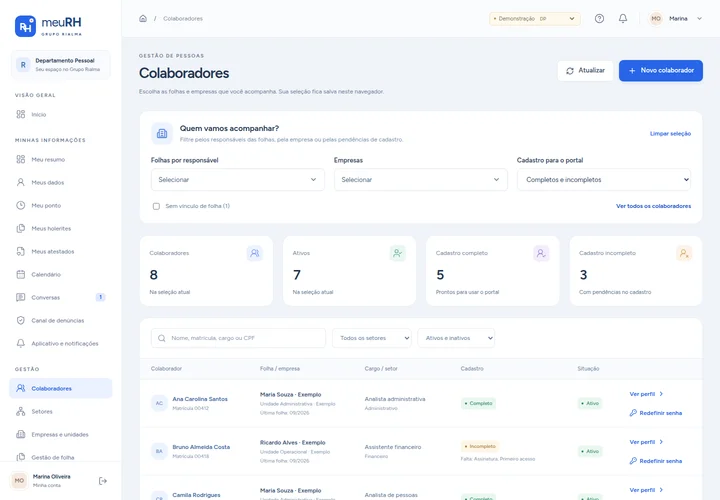Screen dimensions: 720x500
Task: Open Meus holerites menu item
Action: coord(61,228)
